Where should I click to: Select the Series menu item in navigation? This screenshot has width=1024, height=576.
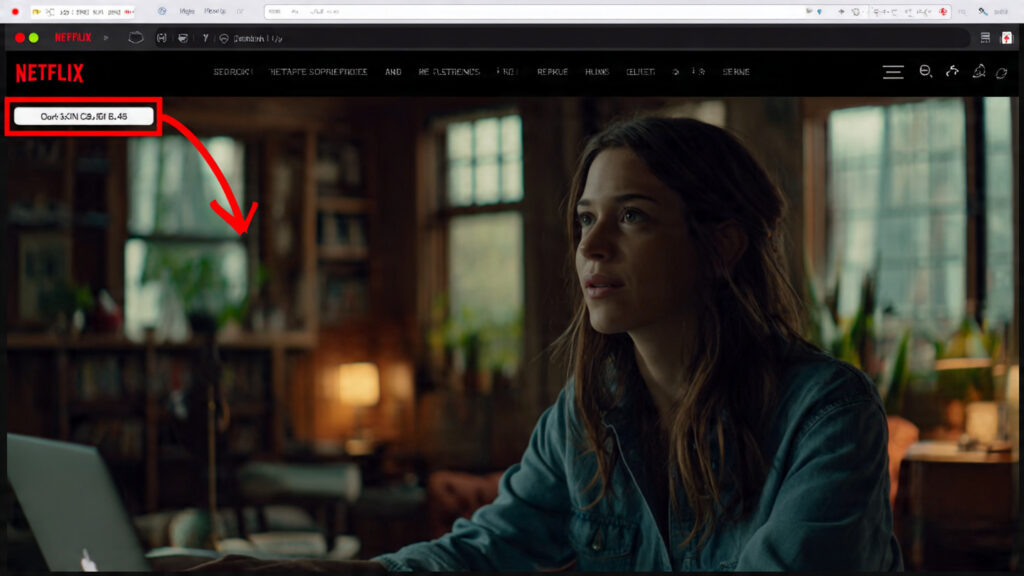(738, 71)
